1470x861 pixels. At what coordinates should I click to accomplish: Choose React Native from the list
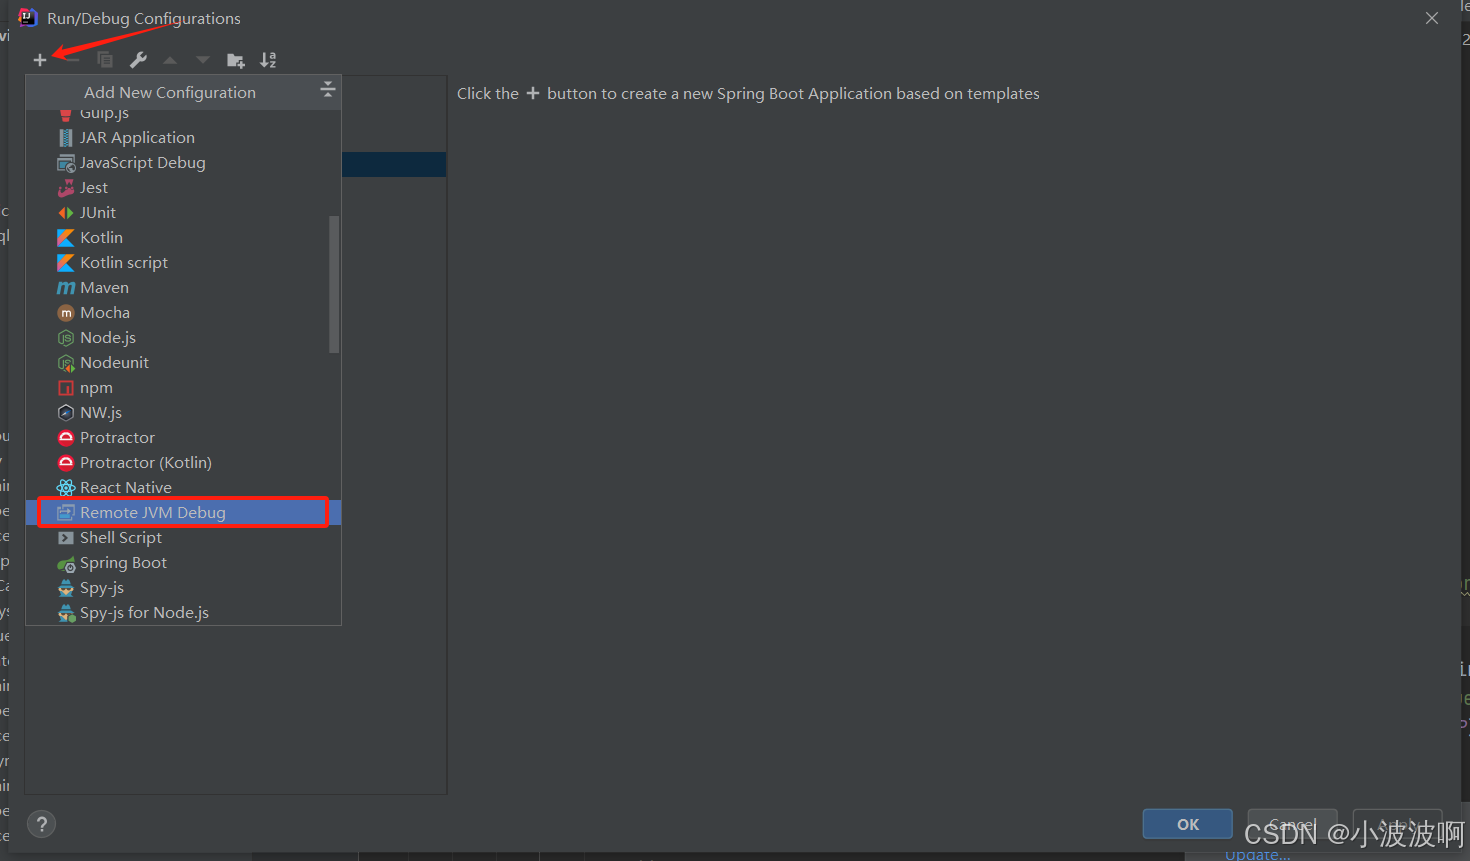[183, 487]
